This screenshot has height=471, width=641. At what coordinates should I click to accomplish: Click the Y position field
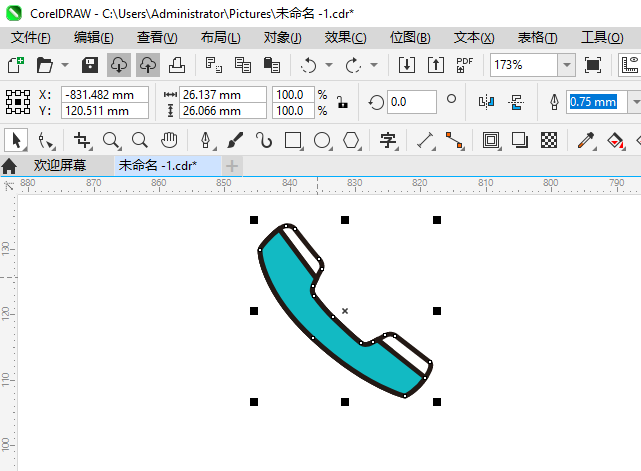[105, 111]
